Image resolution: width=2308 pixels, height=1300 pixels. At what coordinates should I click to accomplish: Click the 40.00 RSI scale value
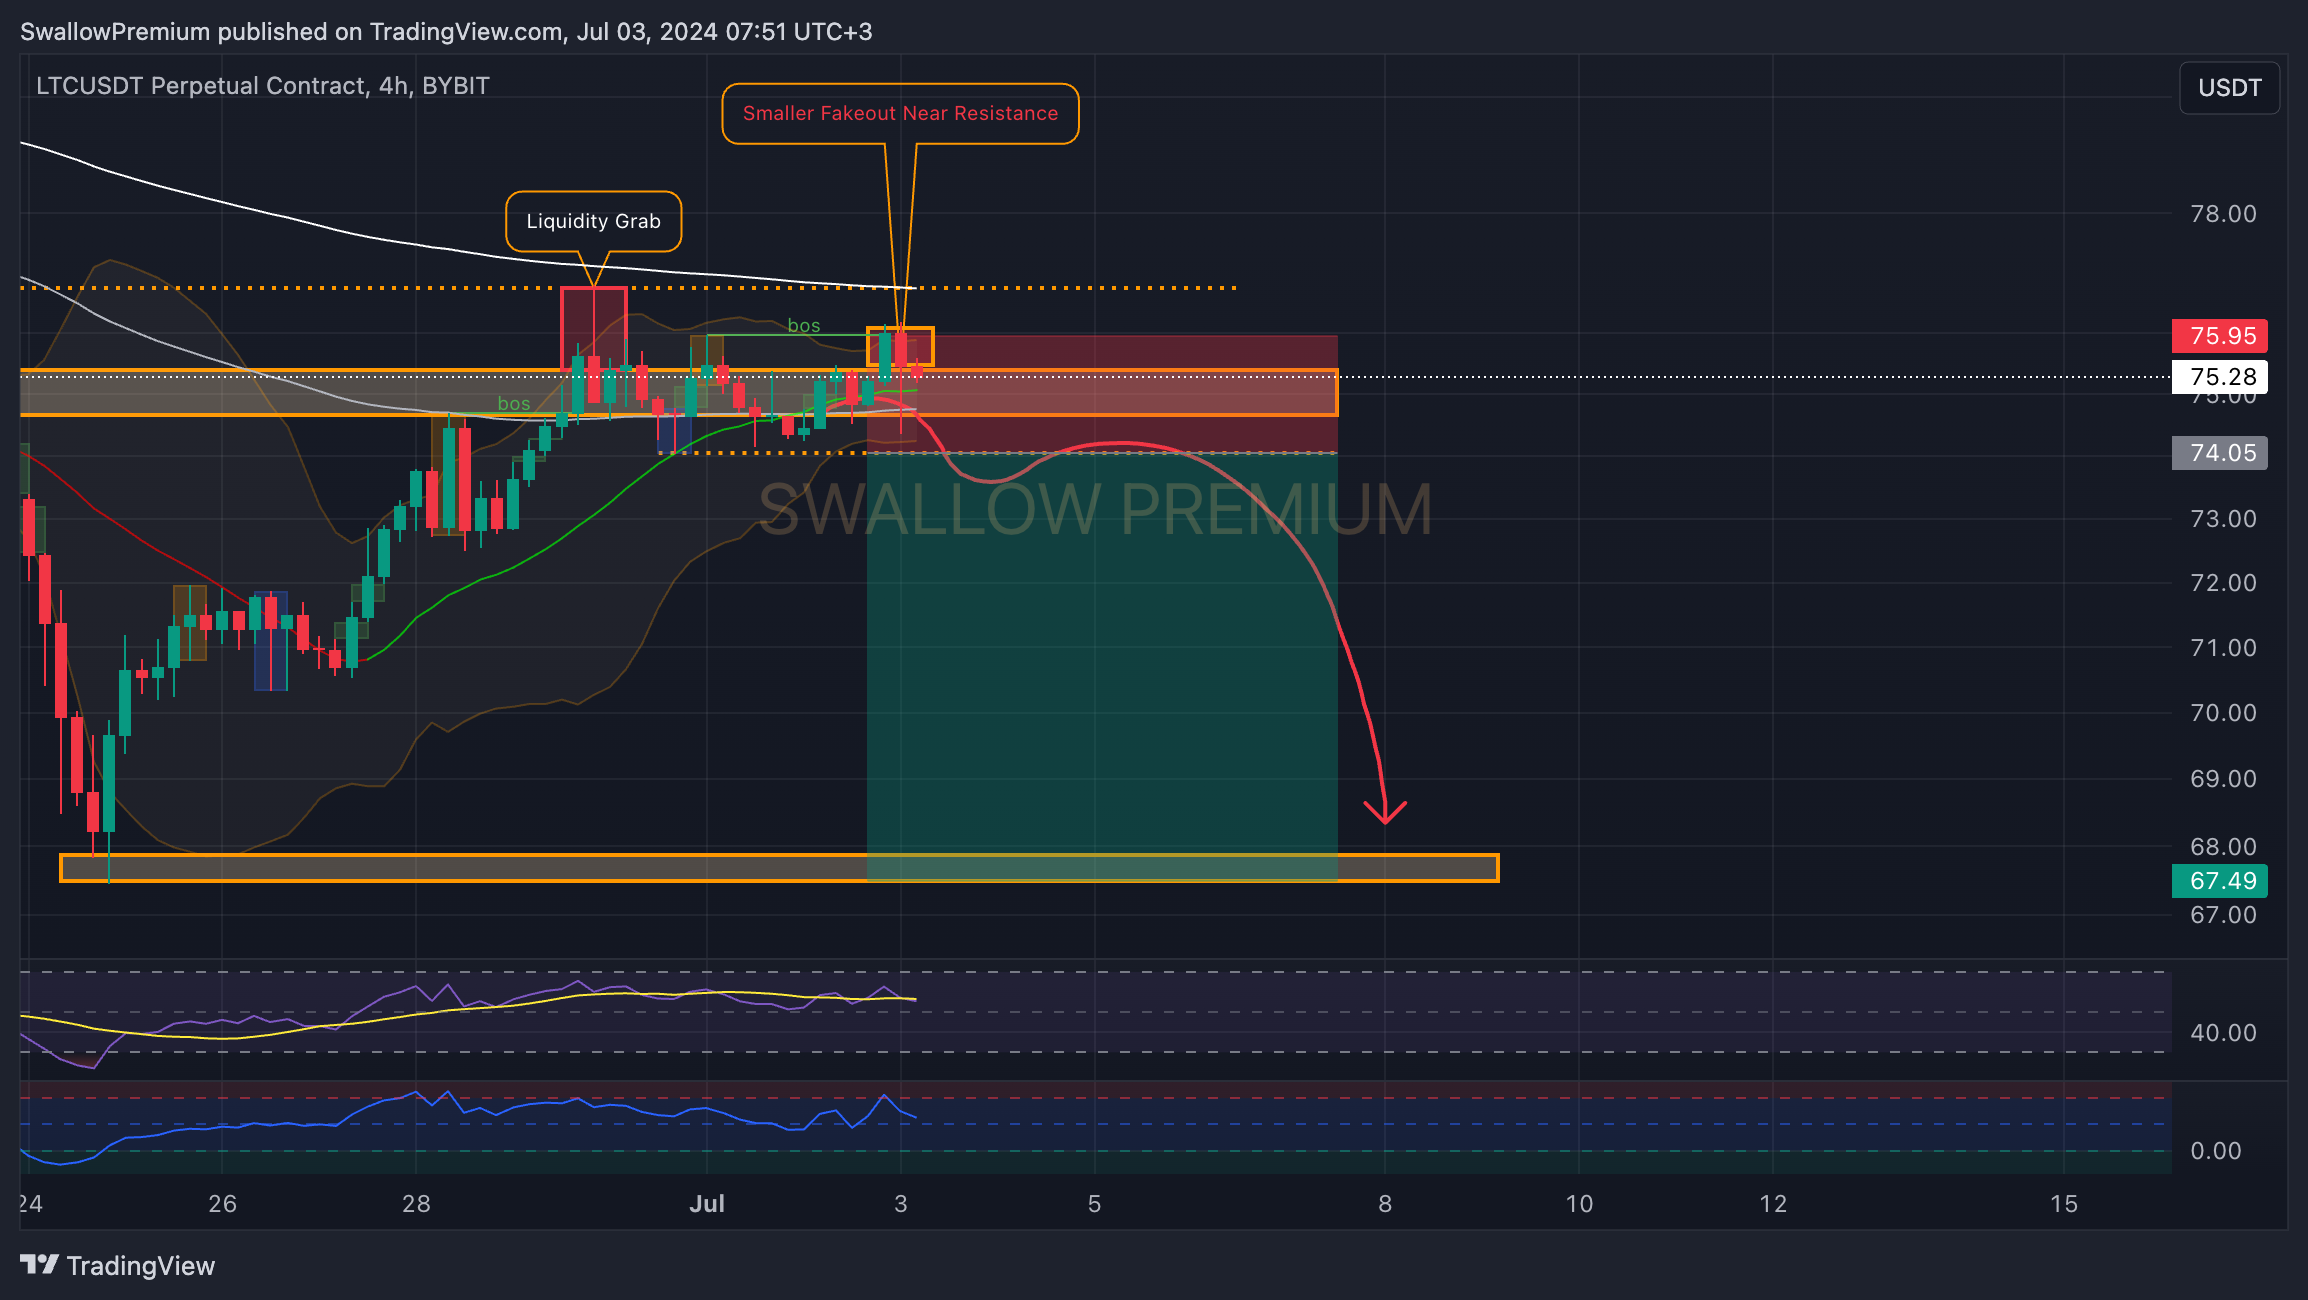pos(2223,1033)
